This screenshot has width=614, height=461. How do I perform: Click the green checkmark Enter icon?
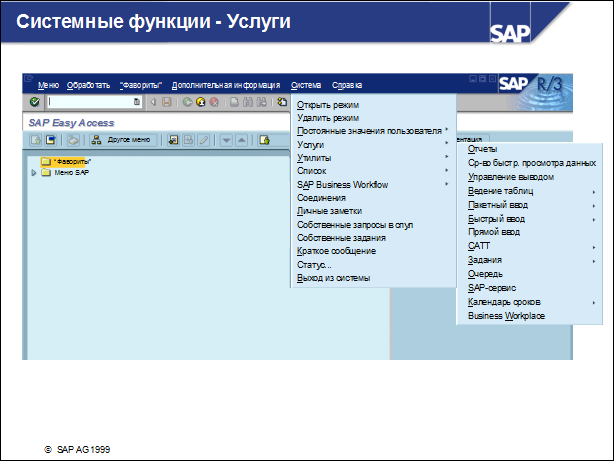tap(35, 102)
